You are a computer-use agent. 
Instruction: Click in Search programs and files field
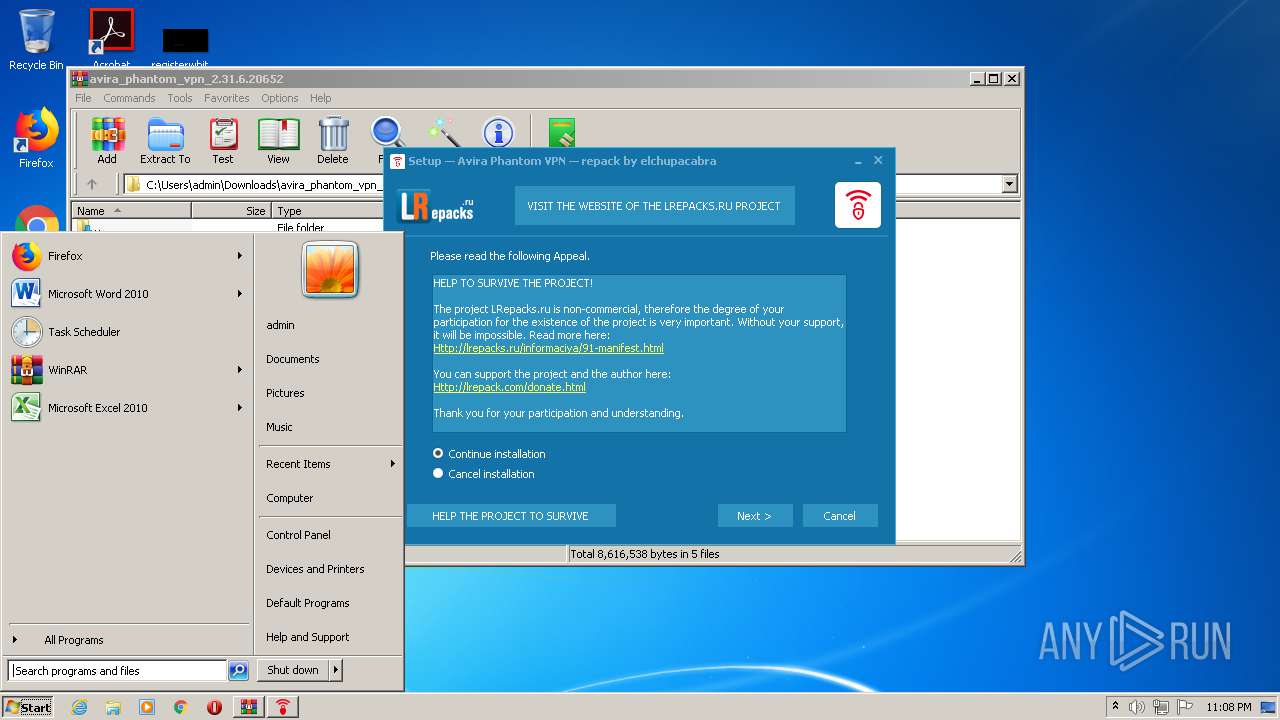118,671
